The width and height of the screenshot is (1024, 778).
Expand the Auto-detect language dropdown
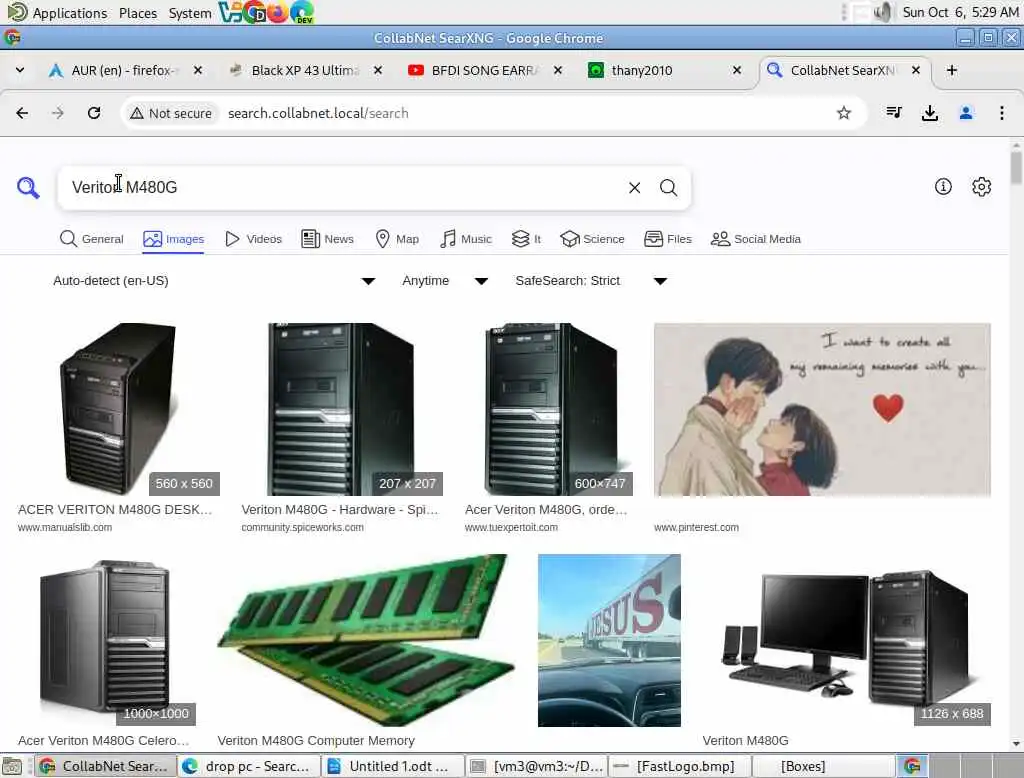click(x=214, y=281)
